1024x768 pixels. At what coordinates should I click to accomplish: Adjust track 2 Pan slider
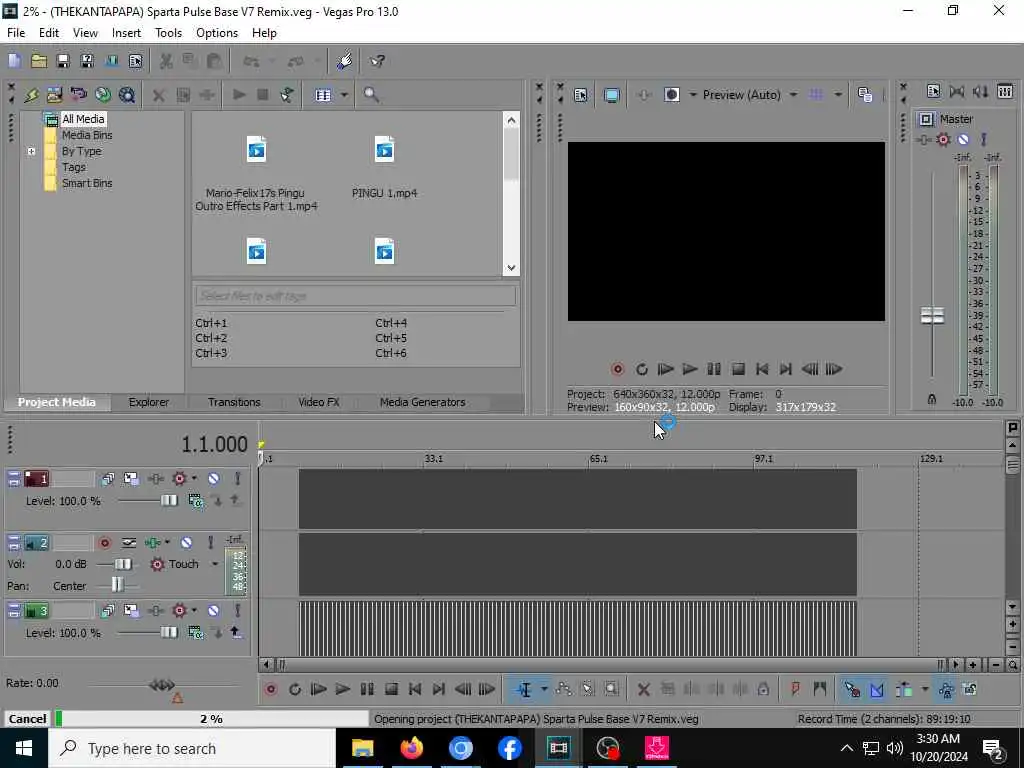click(117, 584)
